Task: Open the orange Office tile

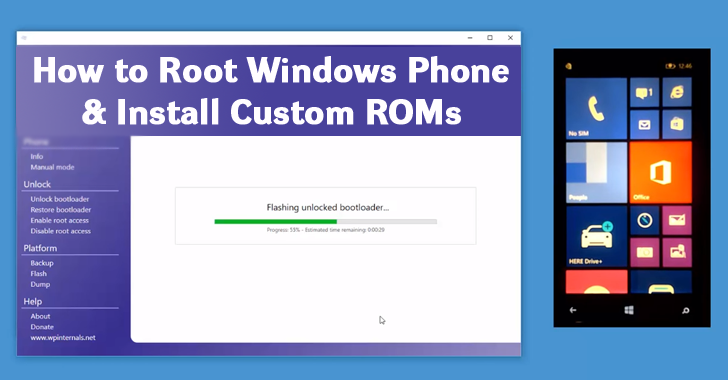Action: coord(660,172)
